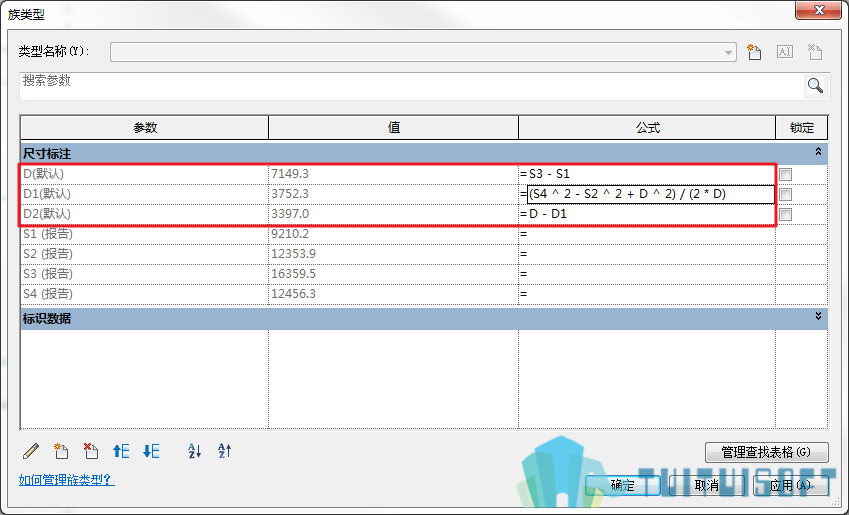Click the New Parameter icon at bottom

pyautogui.click(x=61, y=451)
